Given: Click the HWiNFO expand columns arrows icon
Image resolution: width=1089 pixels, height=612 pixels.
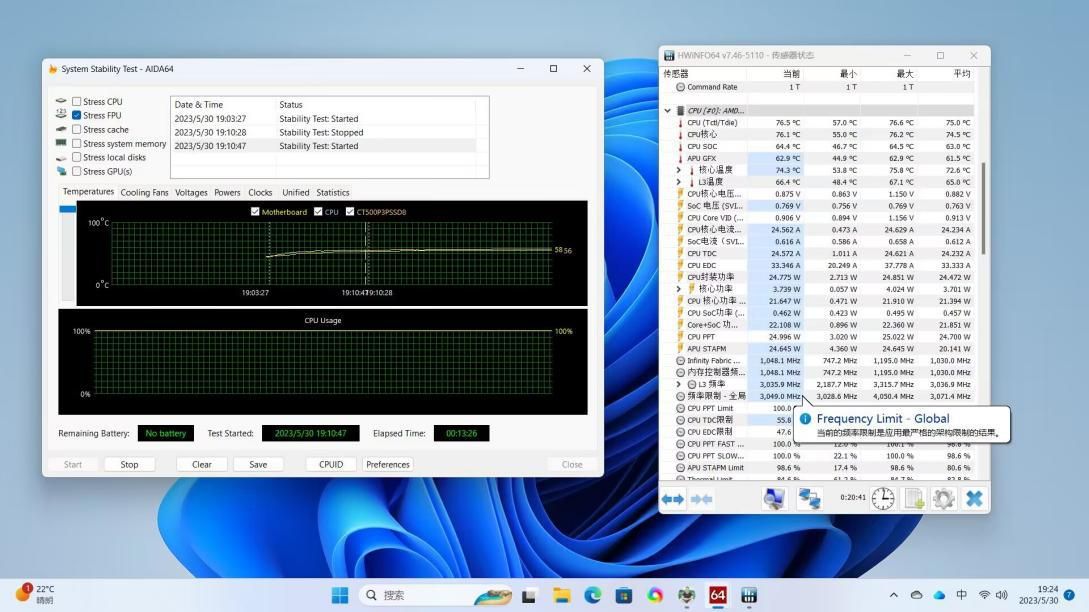Looking at the screenshot, I should [x=673, y=498].
